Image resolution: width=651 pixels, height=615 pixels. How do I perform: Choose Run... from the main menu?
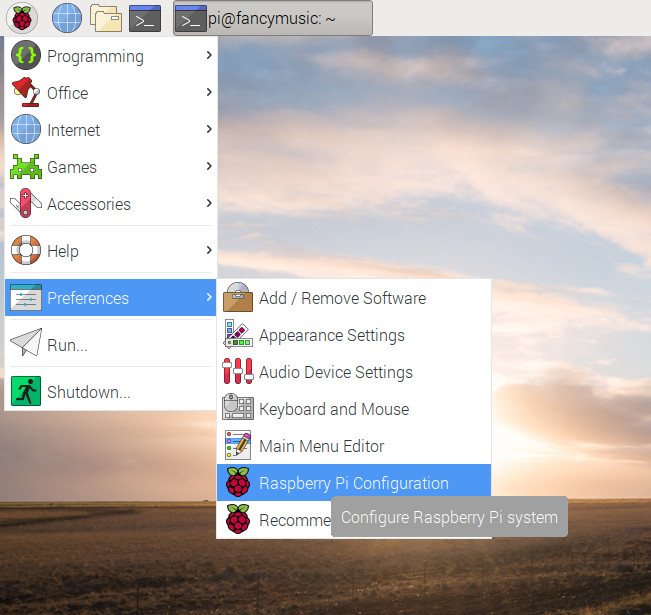111,343
